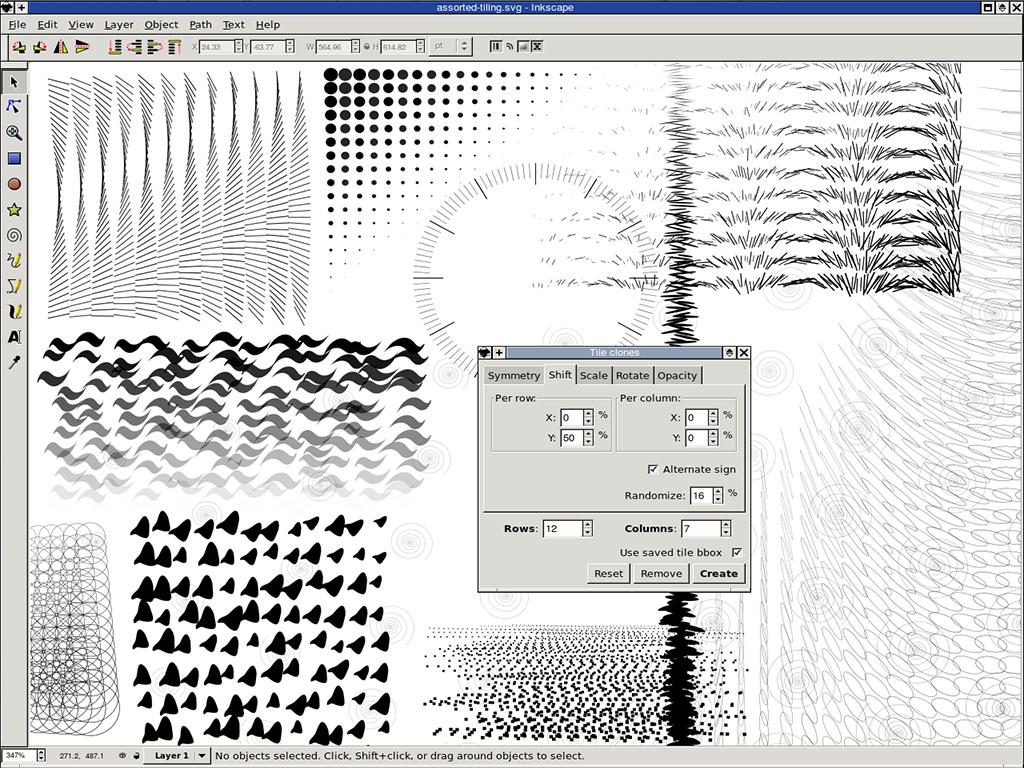
Task: Select the Dropper tool
Action: point(14,362)
